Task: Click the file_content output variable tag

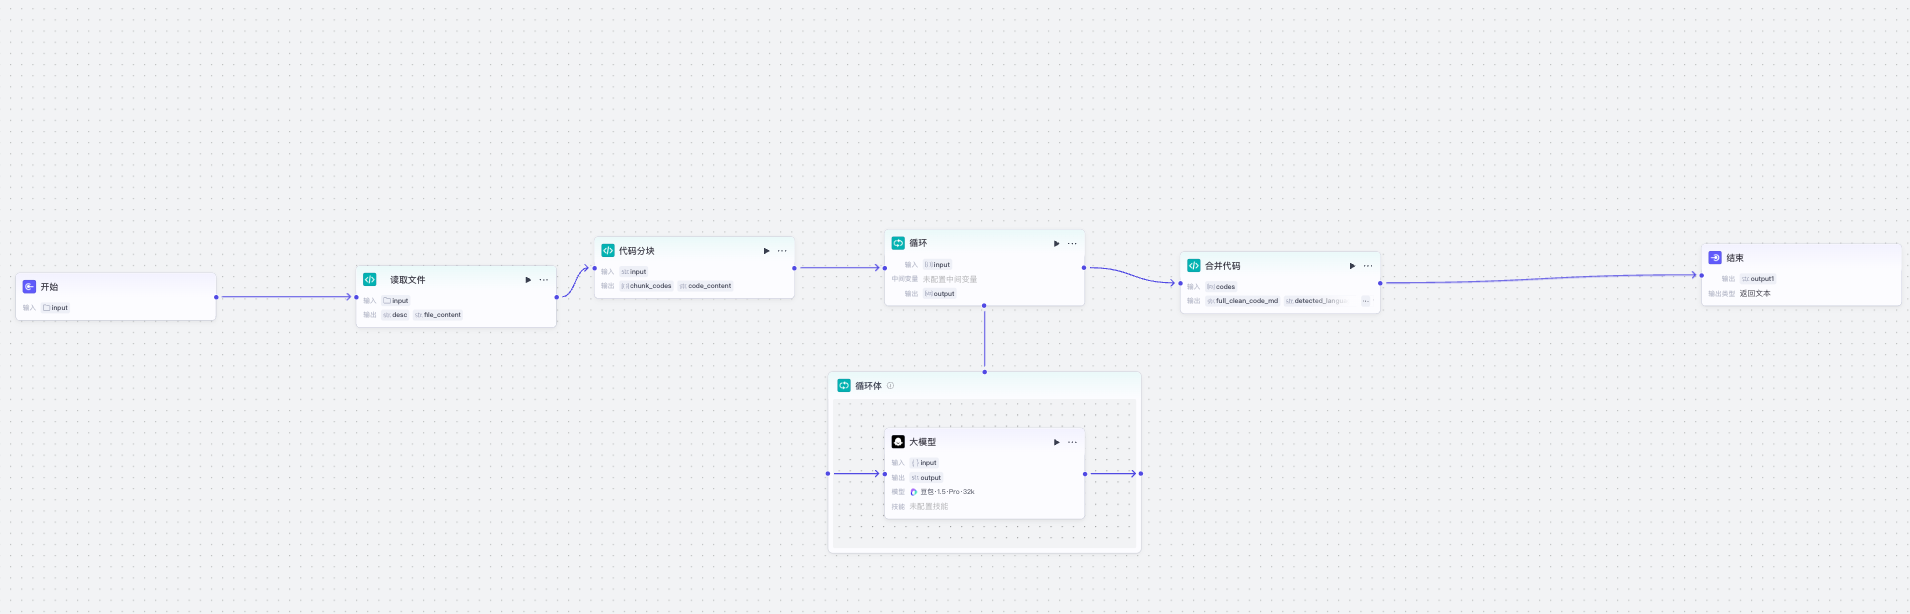Action: click(439, 315)
